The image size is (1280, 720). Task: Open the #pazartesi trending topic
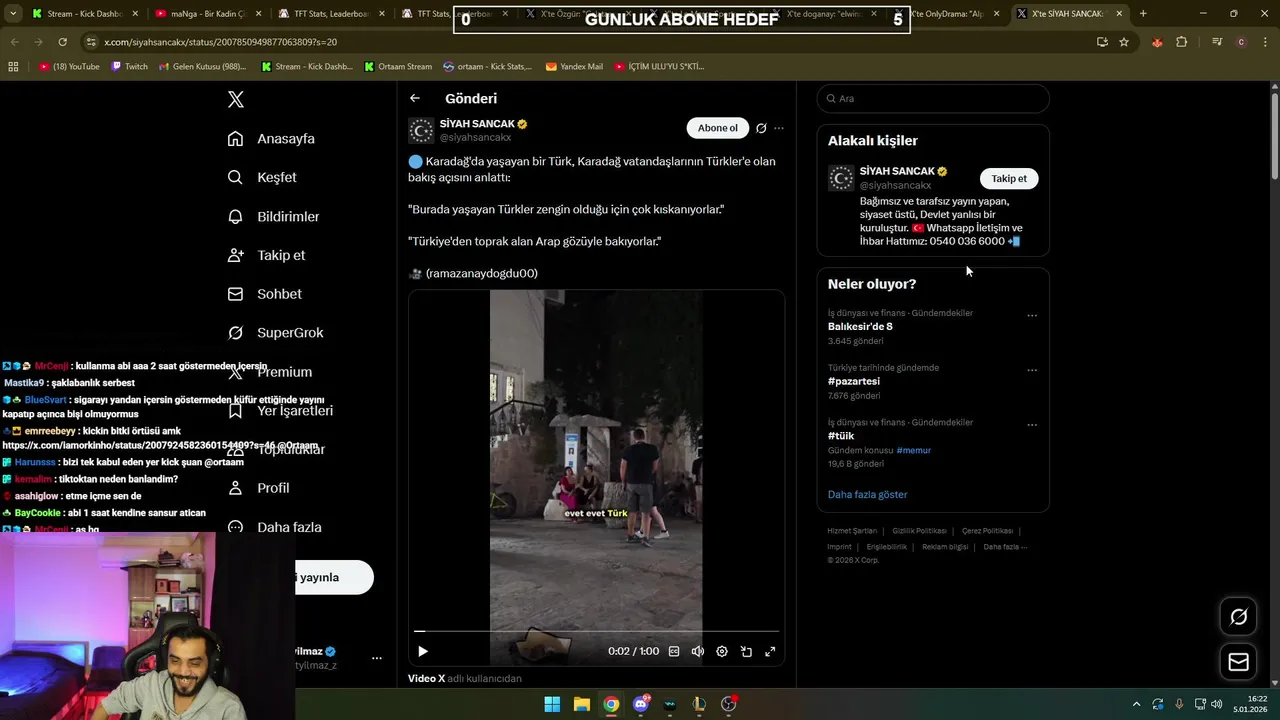pos(854,381)
